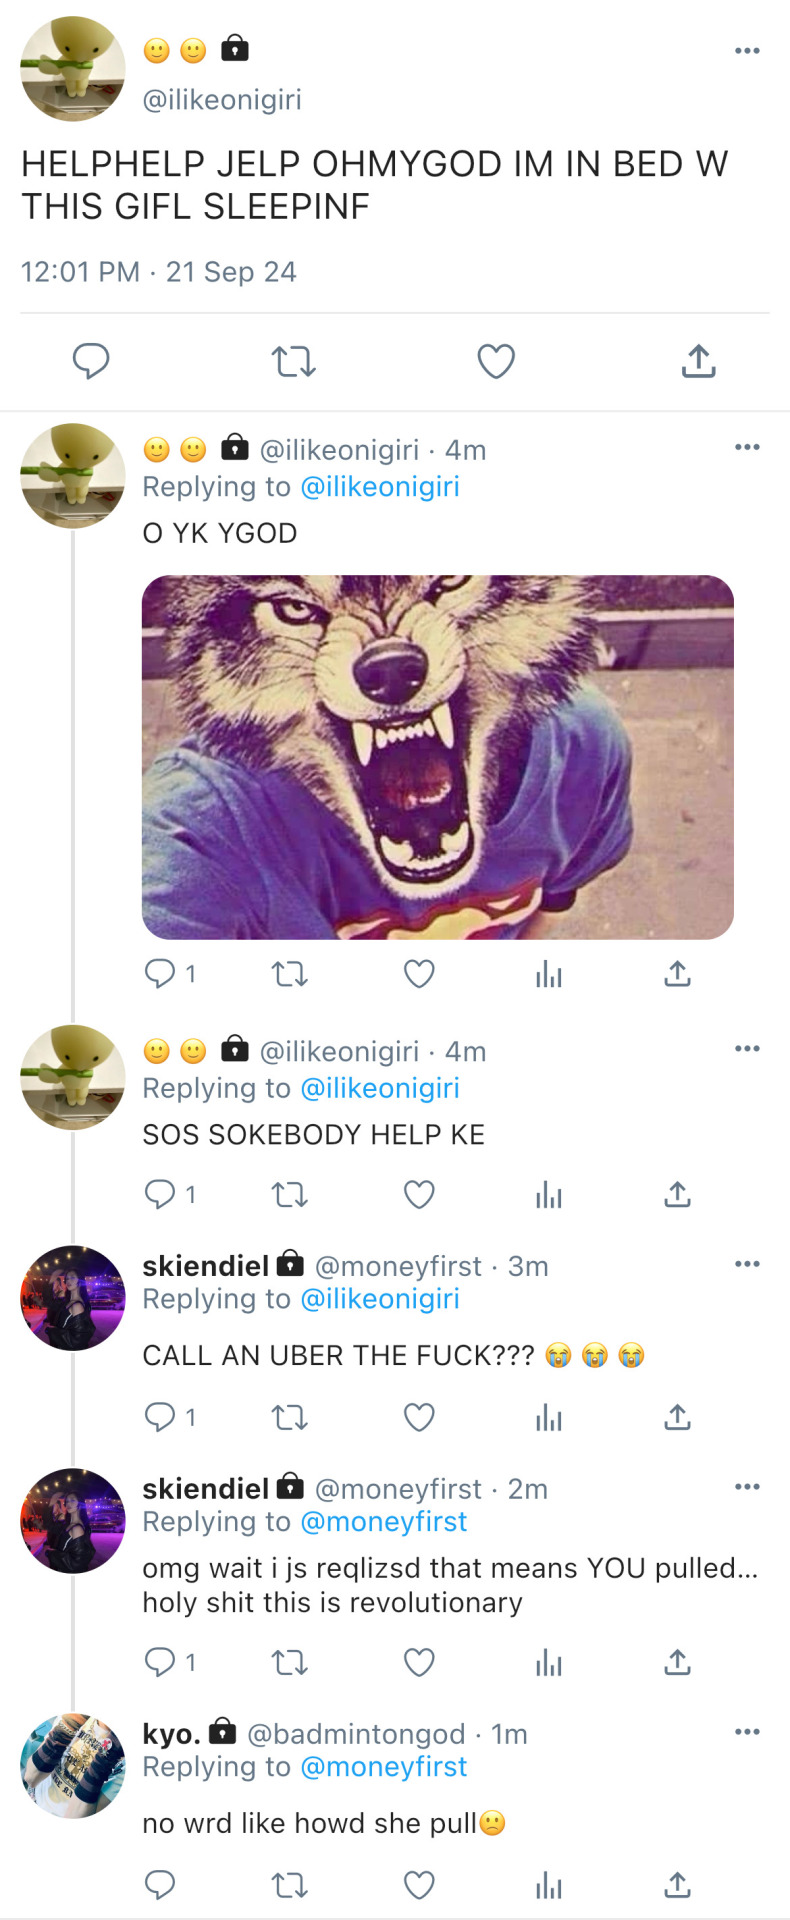Open more options on "CALL AN UBER" reply
This screenshot has width=790, height=1920.
(x=747, y=1264)
